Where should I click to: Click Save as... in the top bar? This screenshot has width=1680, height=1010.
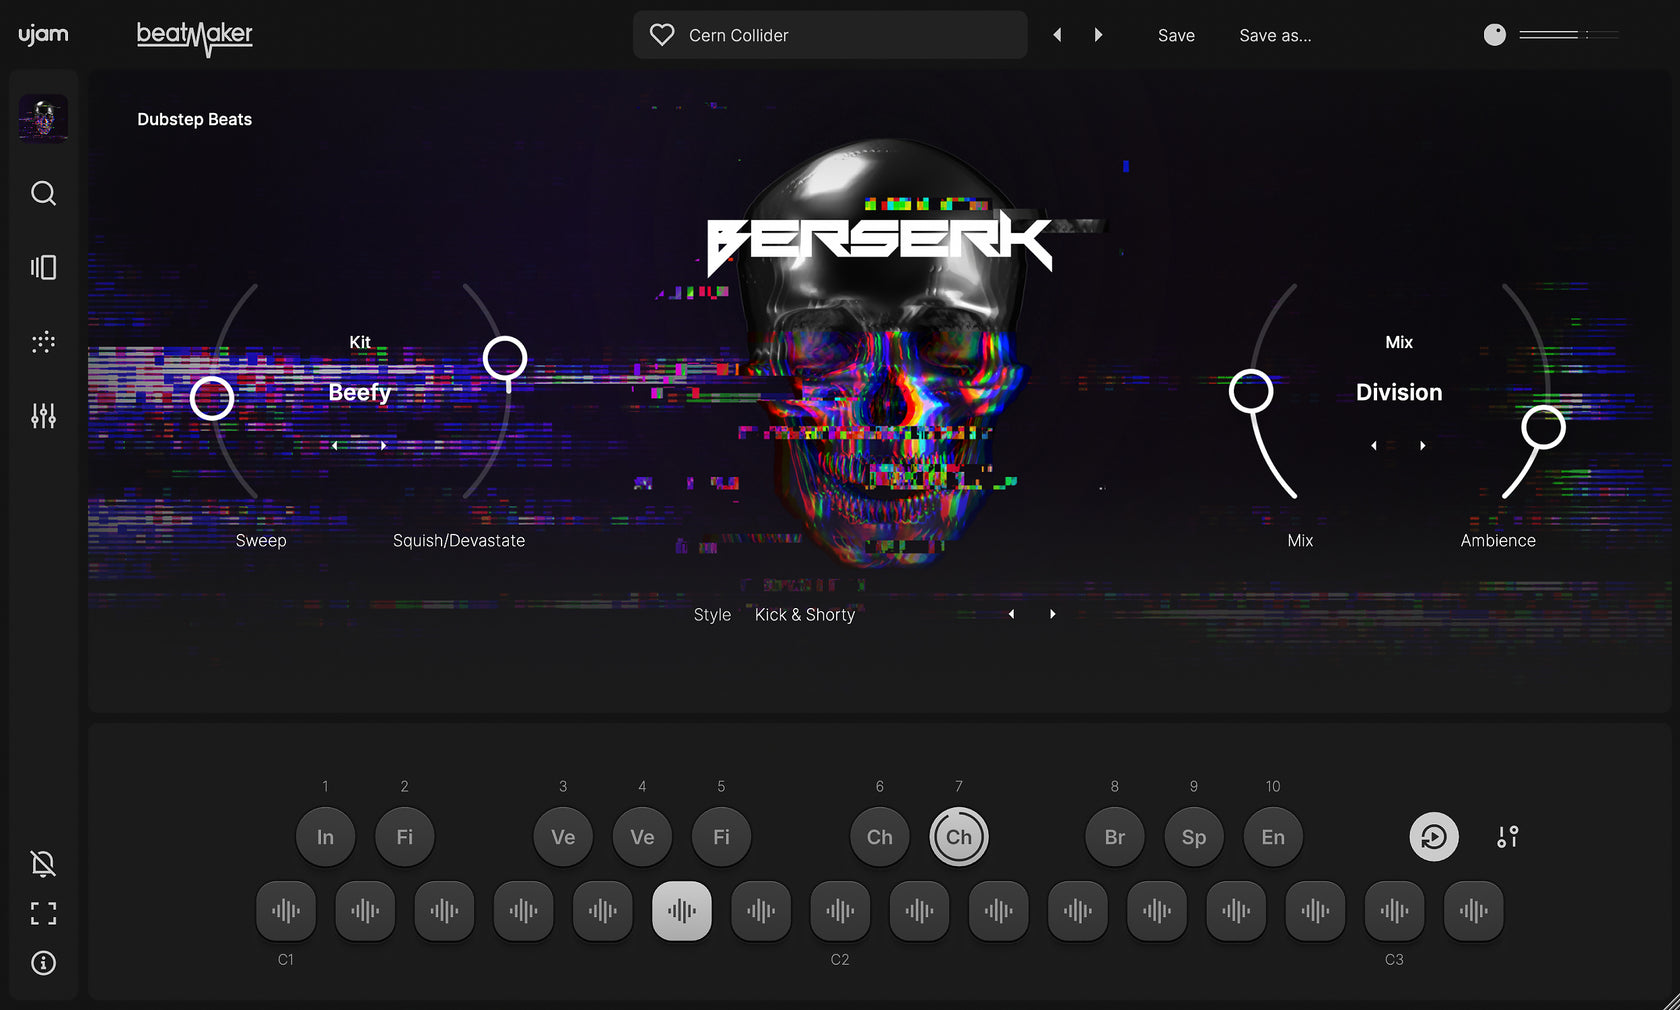point(1275,35)
